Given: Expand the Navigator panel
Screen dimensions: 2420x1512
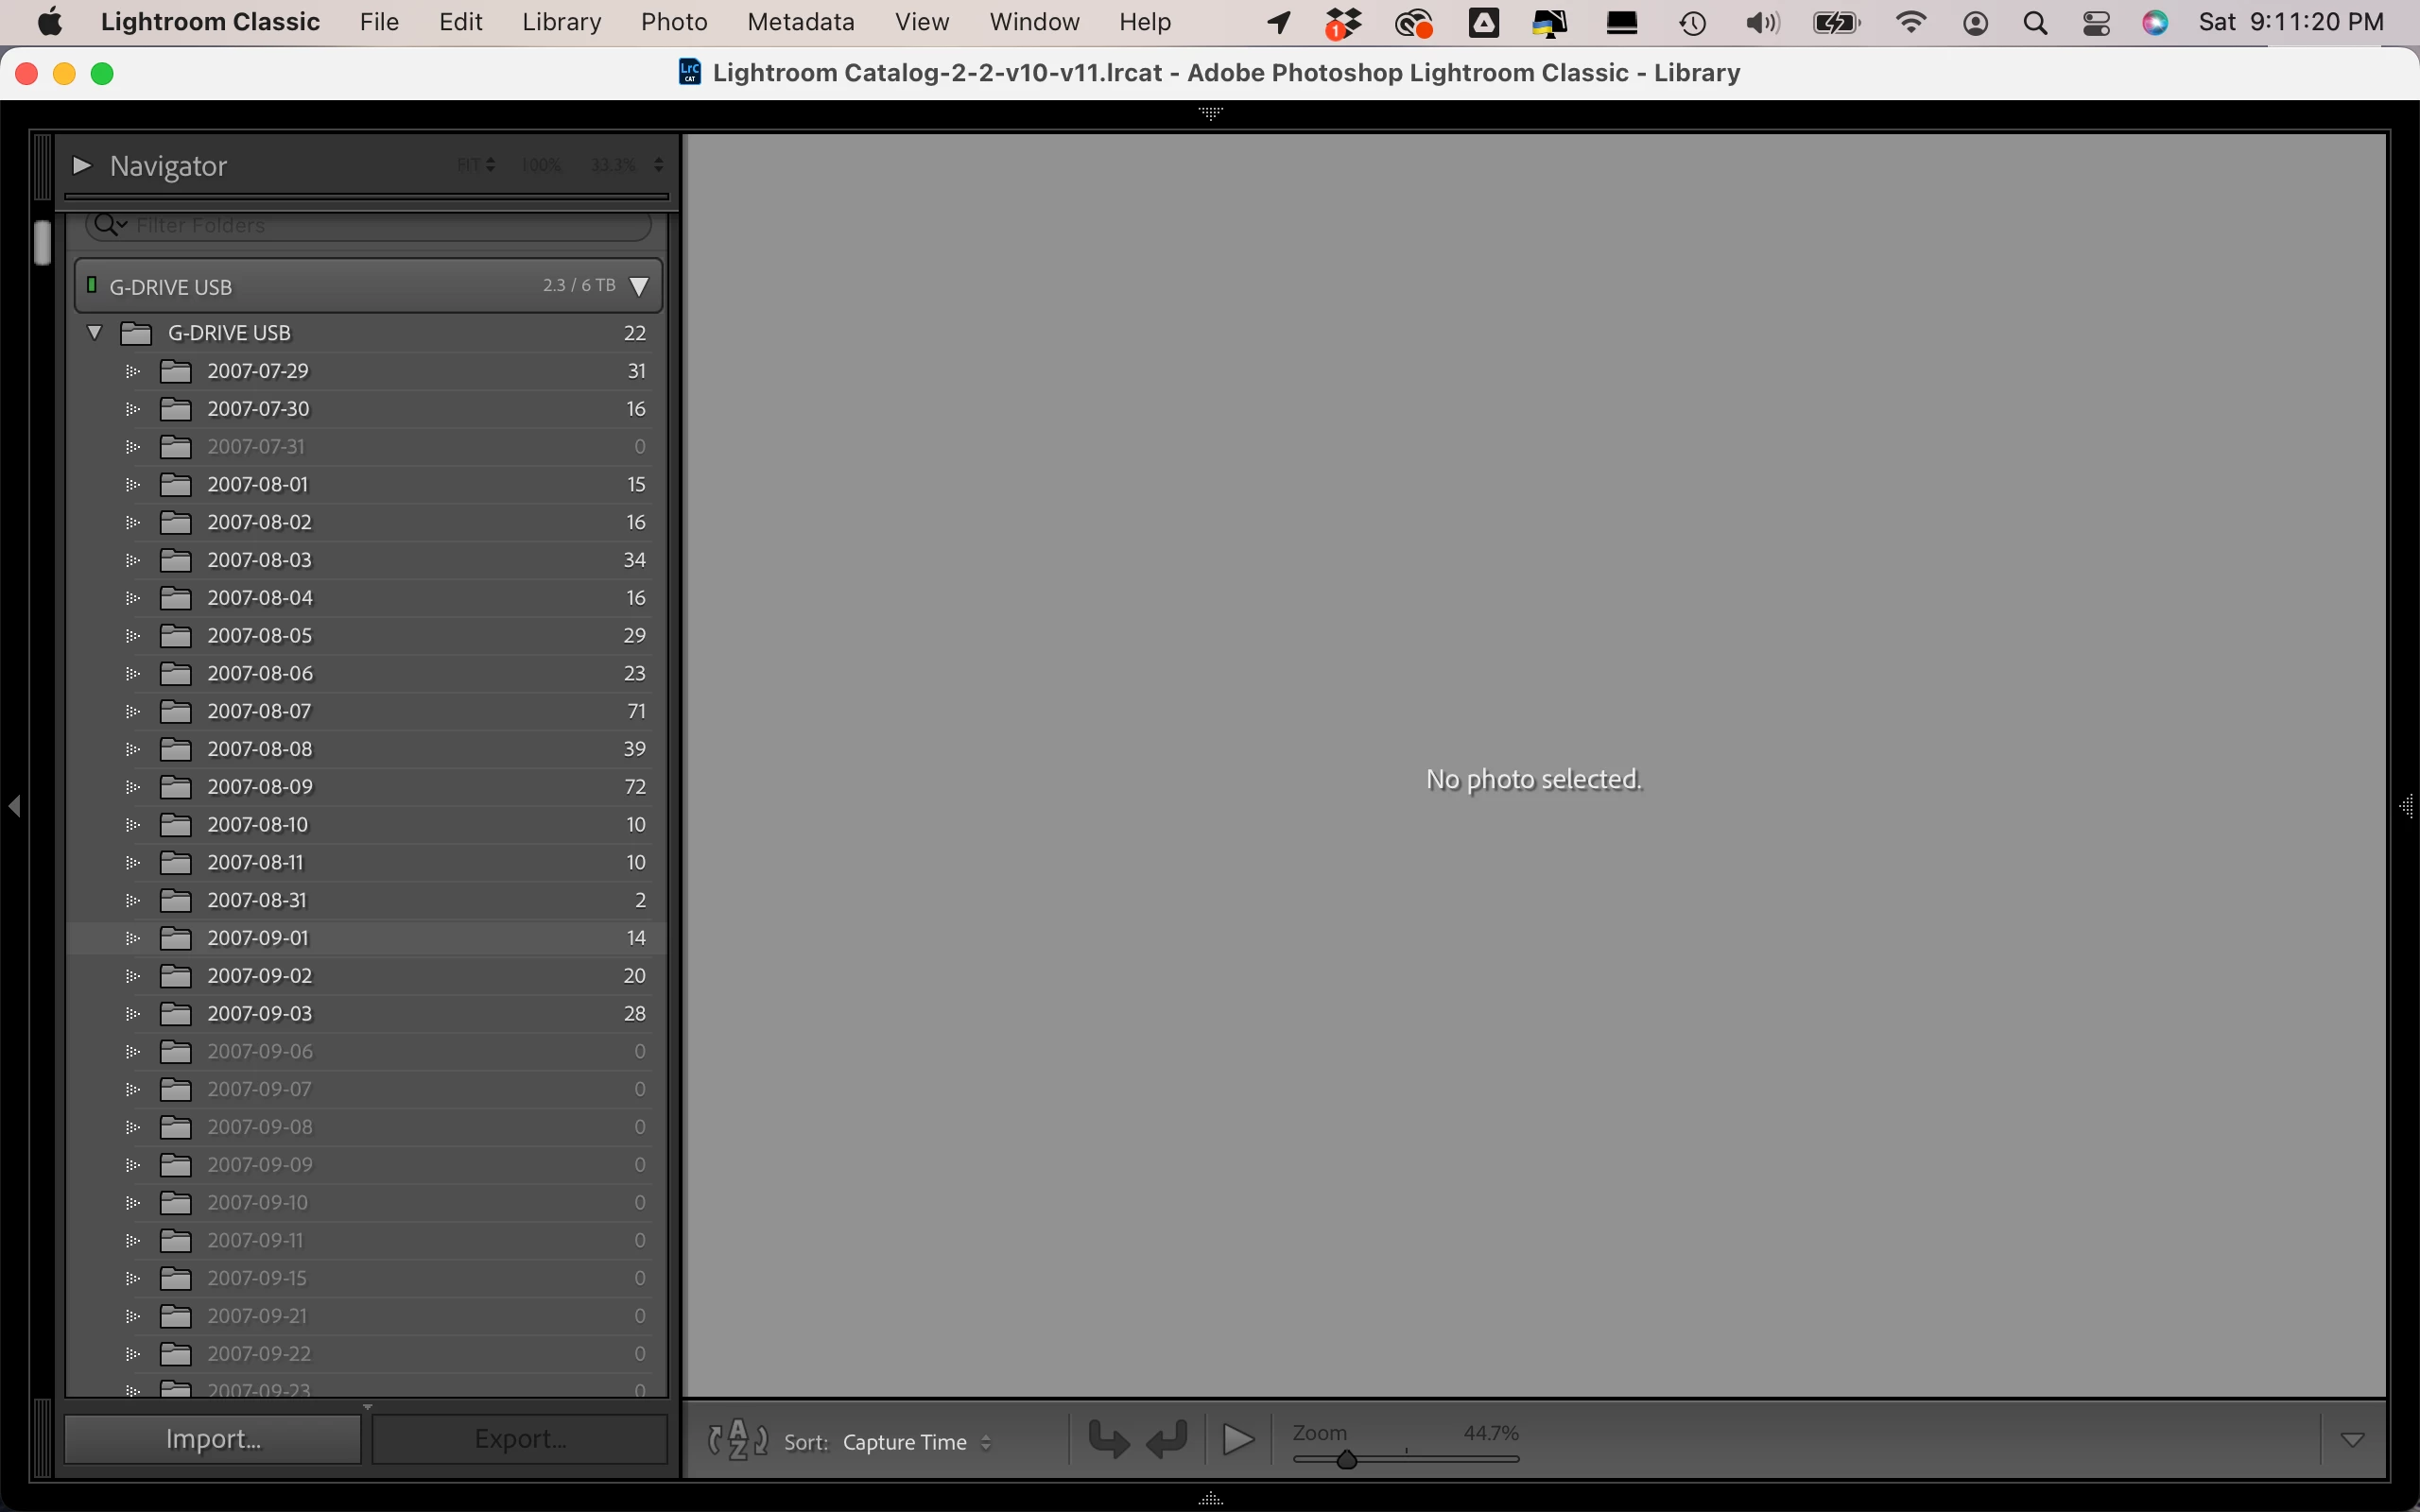Looking at the screenshot, I should point(82,165).
